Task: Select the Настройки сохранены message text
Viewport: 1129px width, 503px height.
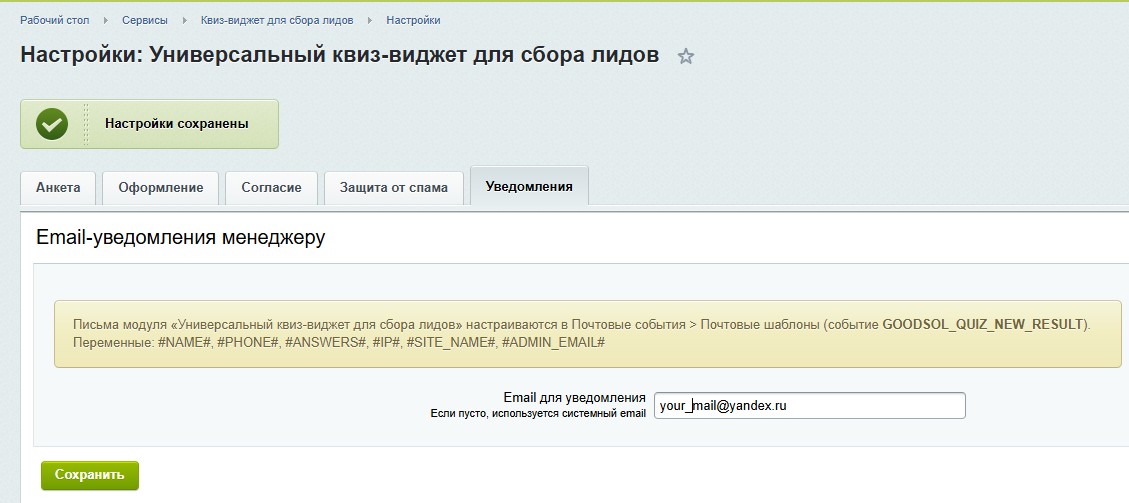Action: [x=176, y=124]
